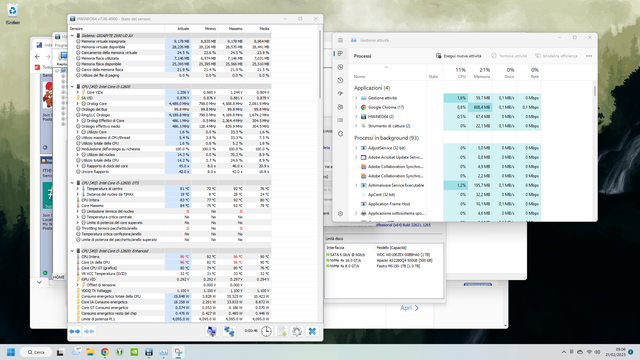Collapse the Sistema GIGABYTE sensor group
640x360 pixels.
pyautogui.click(x=72, y=36)
